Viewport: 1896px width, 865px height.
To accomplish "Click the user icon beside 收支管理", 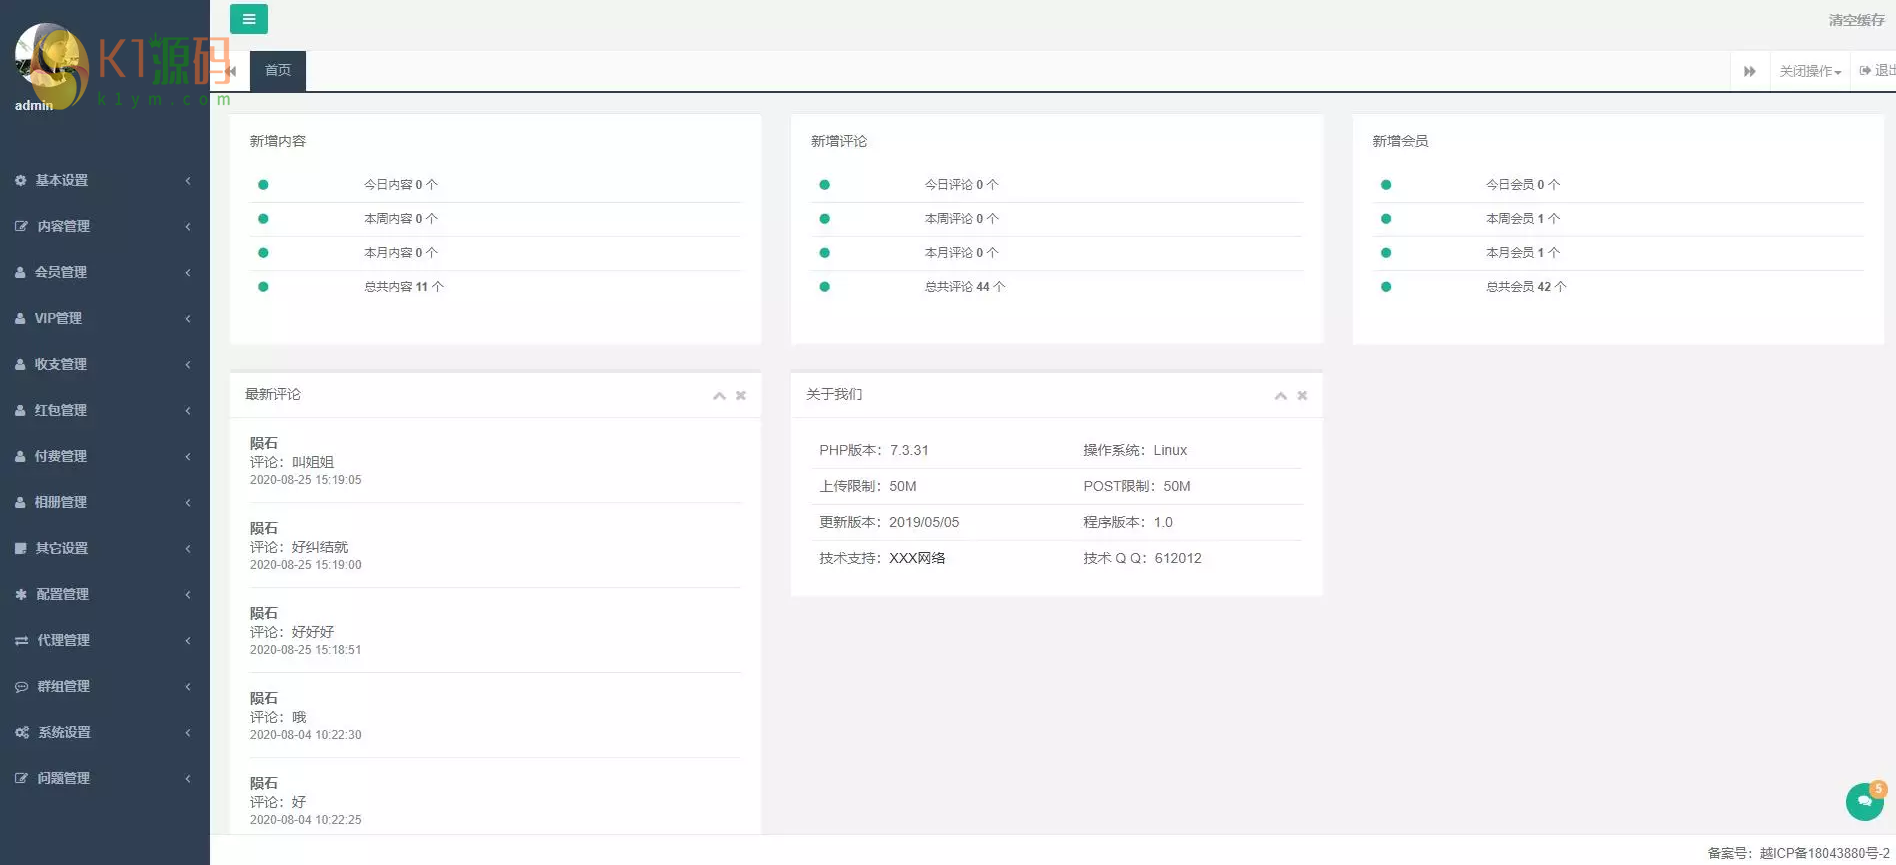I will [x=20, y=364].
